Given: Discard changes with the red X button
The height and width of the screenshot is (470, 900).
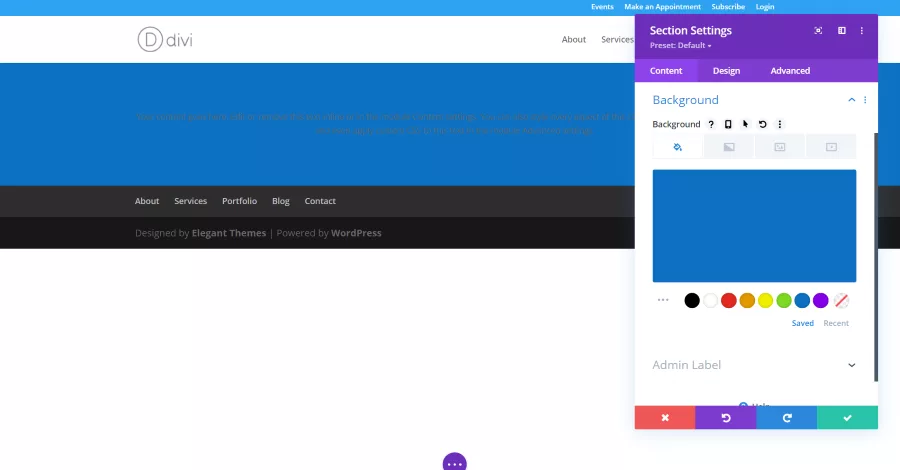Looking at the screenshot, I should 665,417.
